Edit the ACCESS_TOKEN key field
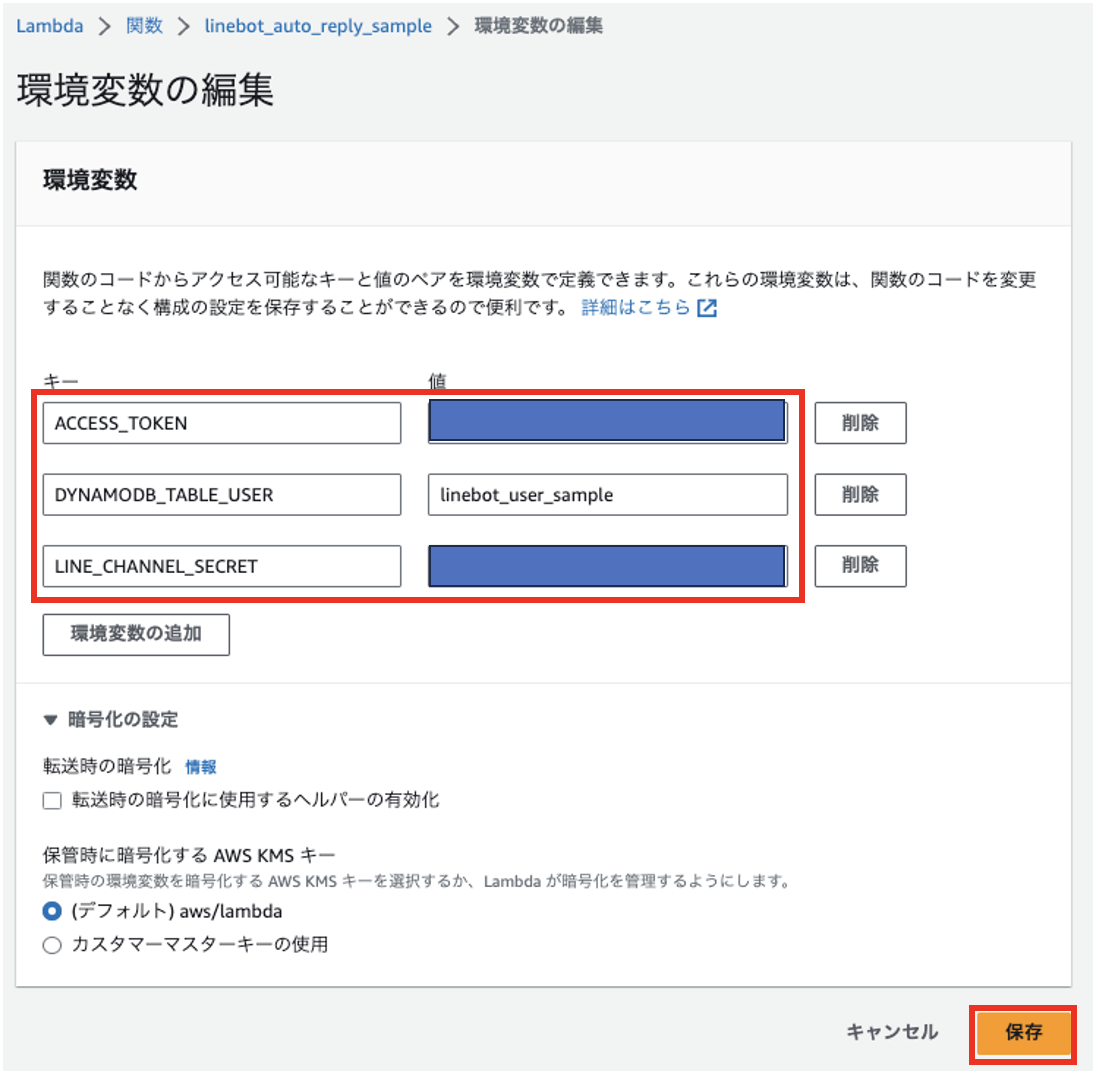Image resolution: width=1100 pixels, height=1076 pixels. [x=222, y=423]
